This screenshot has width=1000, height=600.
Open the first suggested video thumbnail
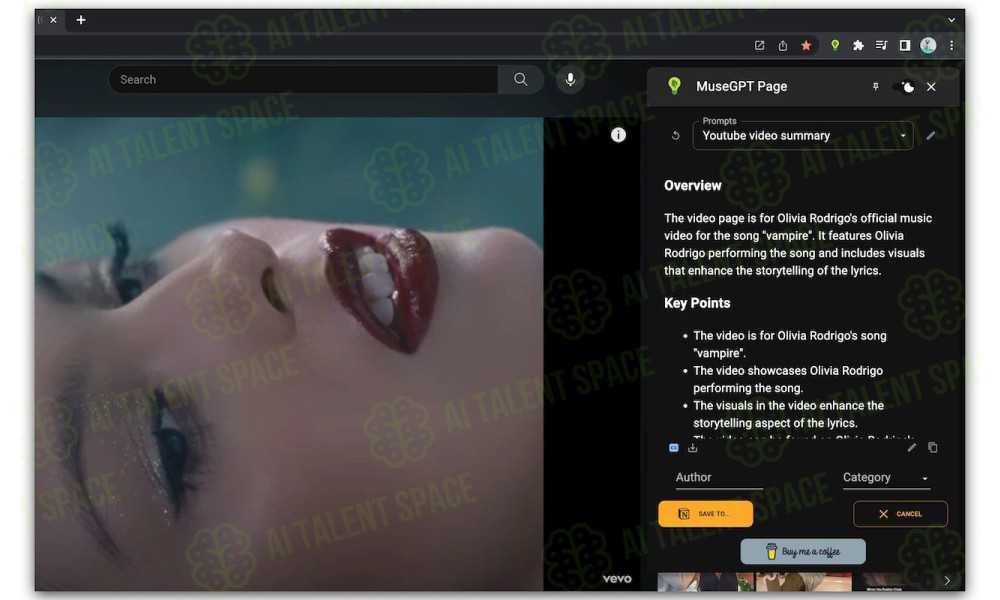point(705,582)
